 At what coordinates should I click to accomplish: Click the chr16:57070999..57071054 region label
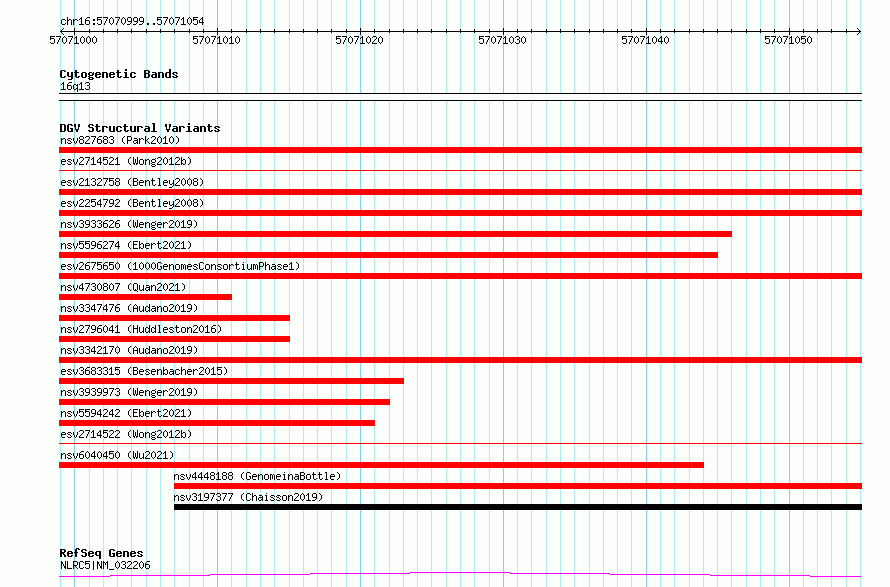(x=132, y=21)
